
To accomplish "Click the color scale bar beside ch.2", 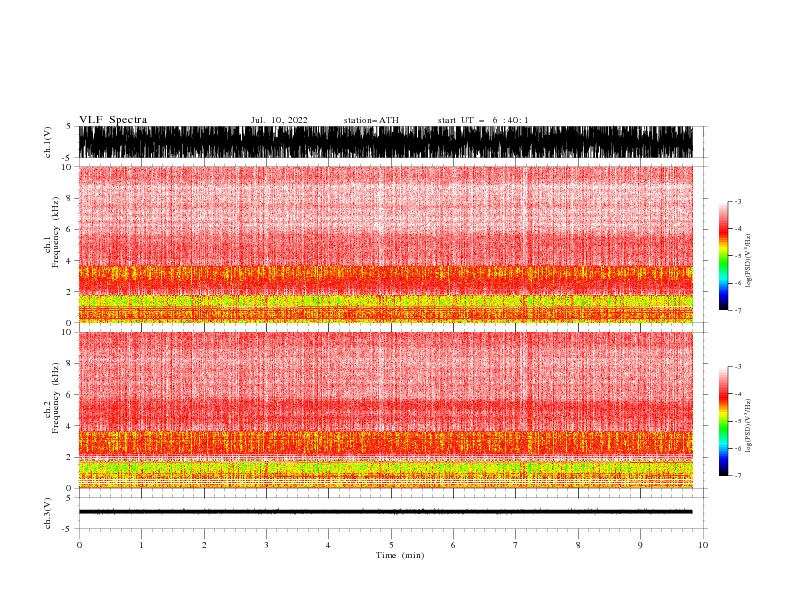I will [x=723, y=421].
